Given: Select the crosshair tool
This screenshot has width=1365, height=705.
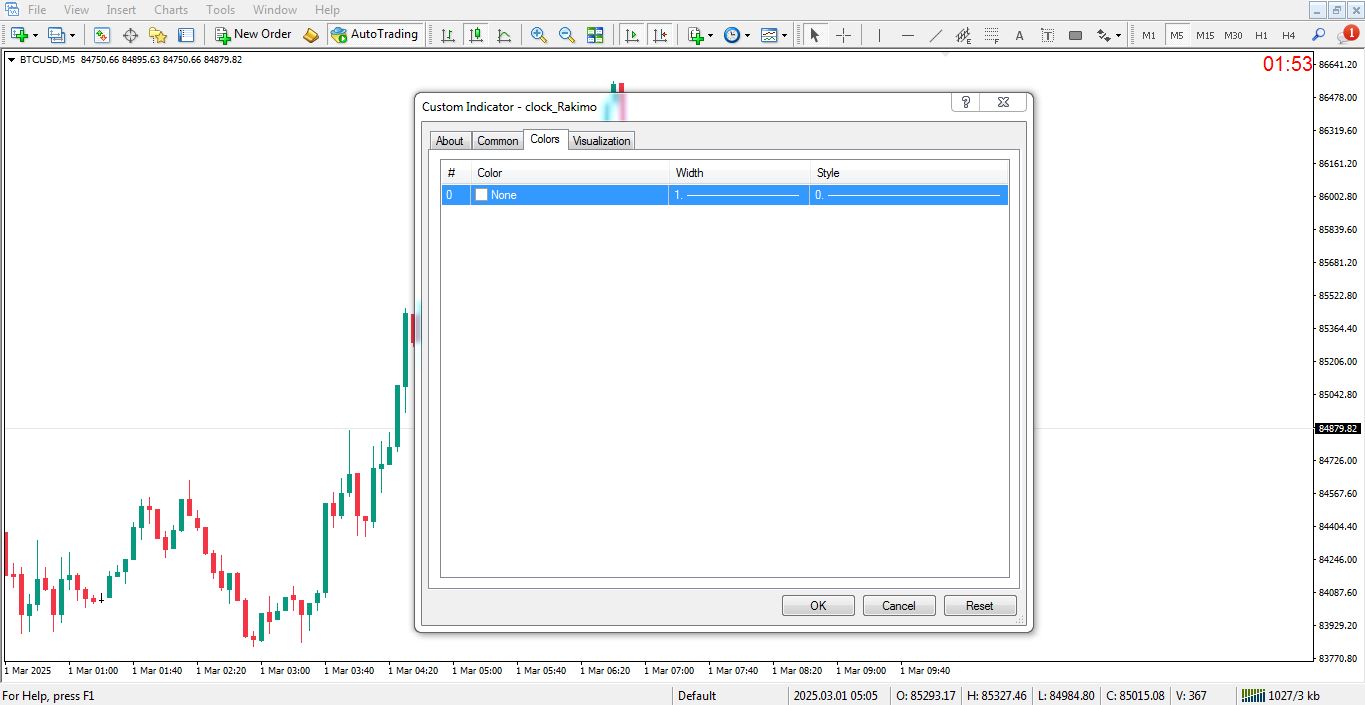Looking at the screenshot, I should (x=843, y=35).
